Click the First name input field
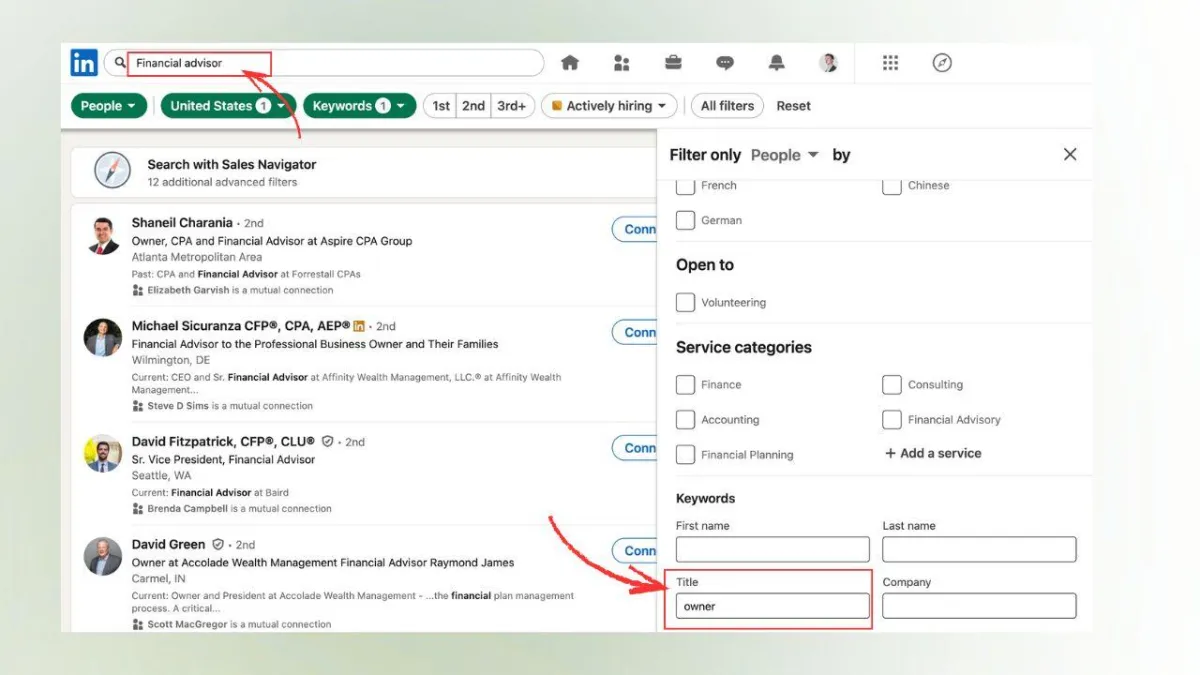The height and width of the screenshot is (675, 1200). 773,549
